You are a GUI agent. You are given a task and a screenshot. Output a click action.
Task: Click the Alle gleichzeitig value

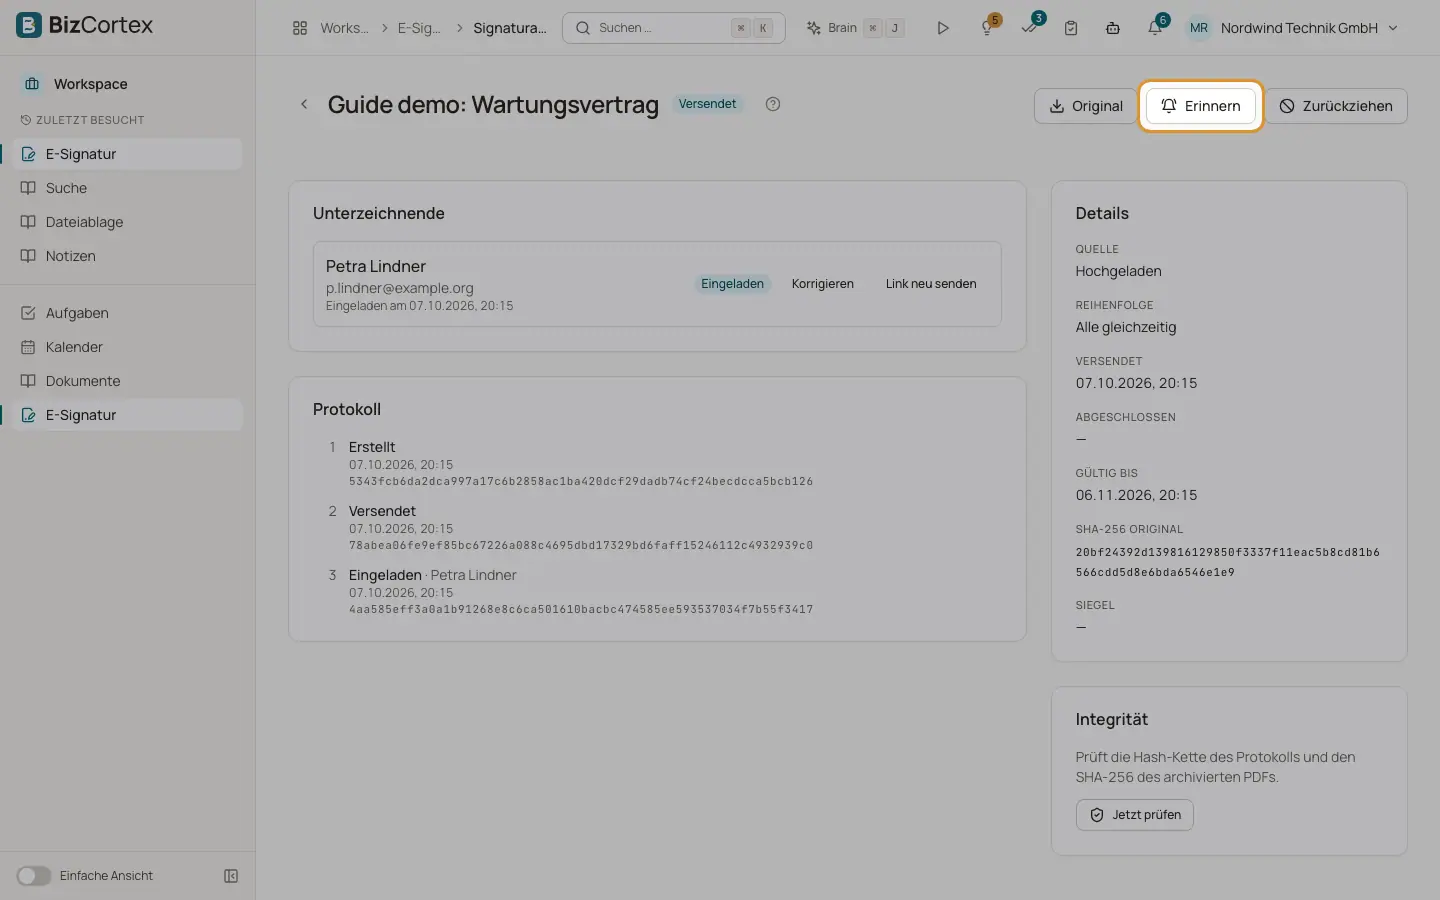coord(1126,327)
